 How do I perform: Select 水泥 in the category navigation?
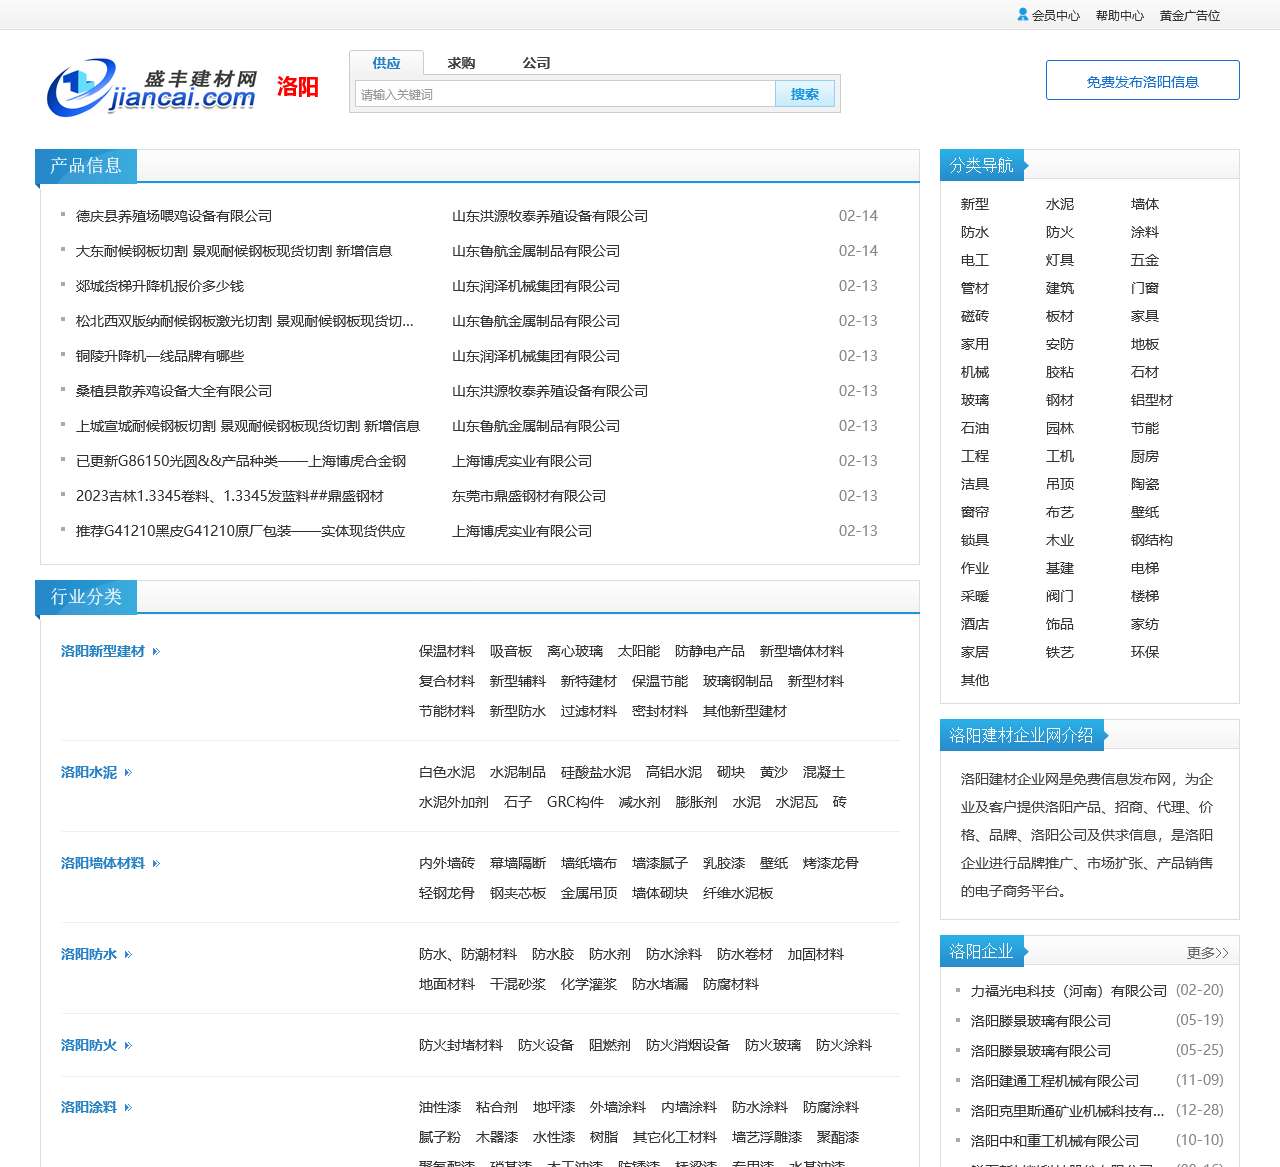tap(1060, 204)
